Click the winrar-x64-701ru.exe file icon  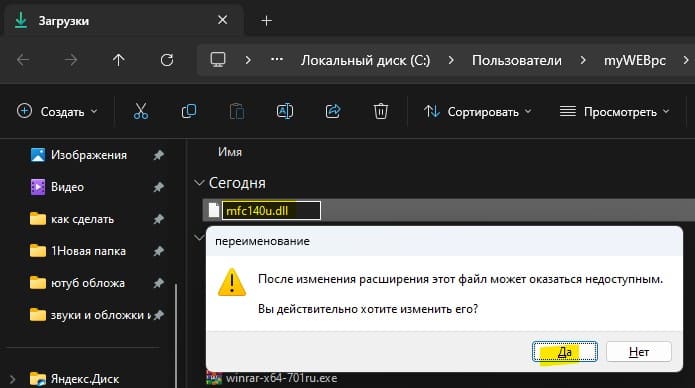214,378
